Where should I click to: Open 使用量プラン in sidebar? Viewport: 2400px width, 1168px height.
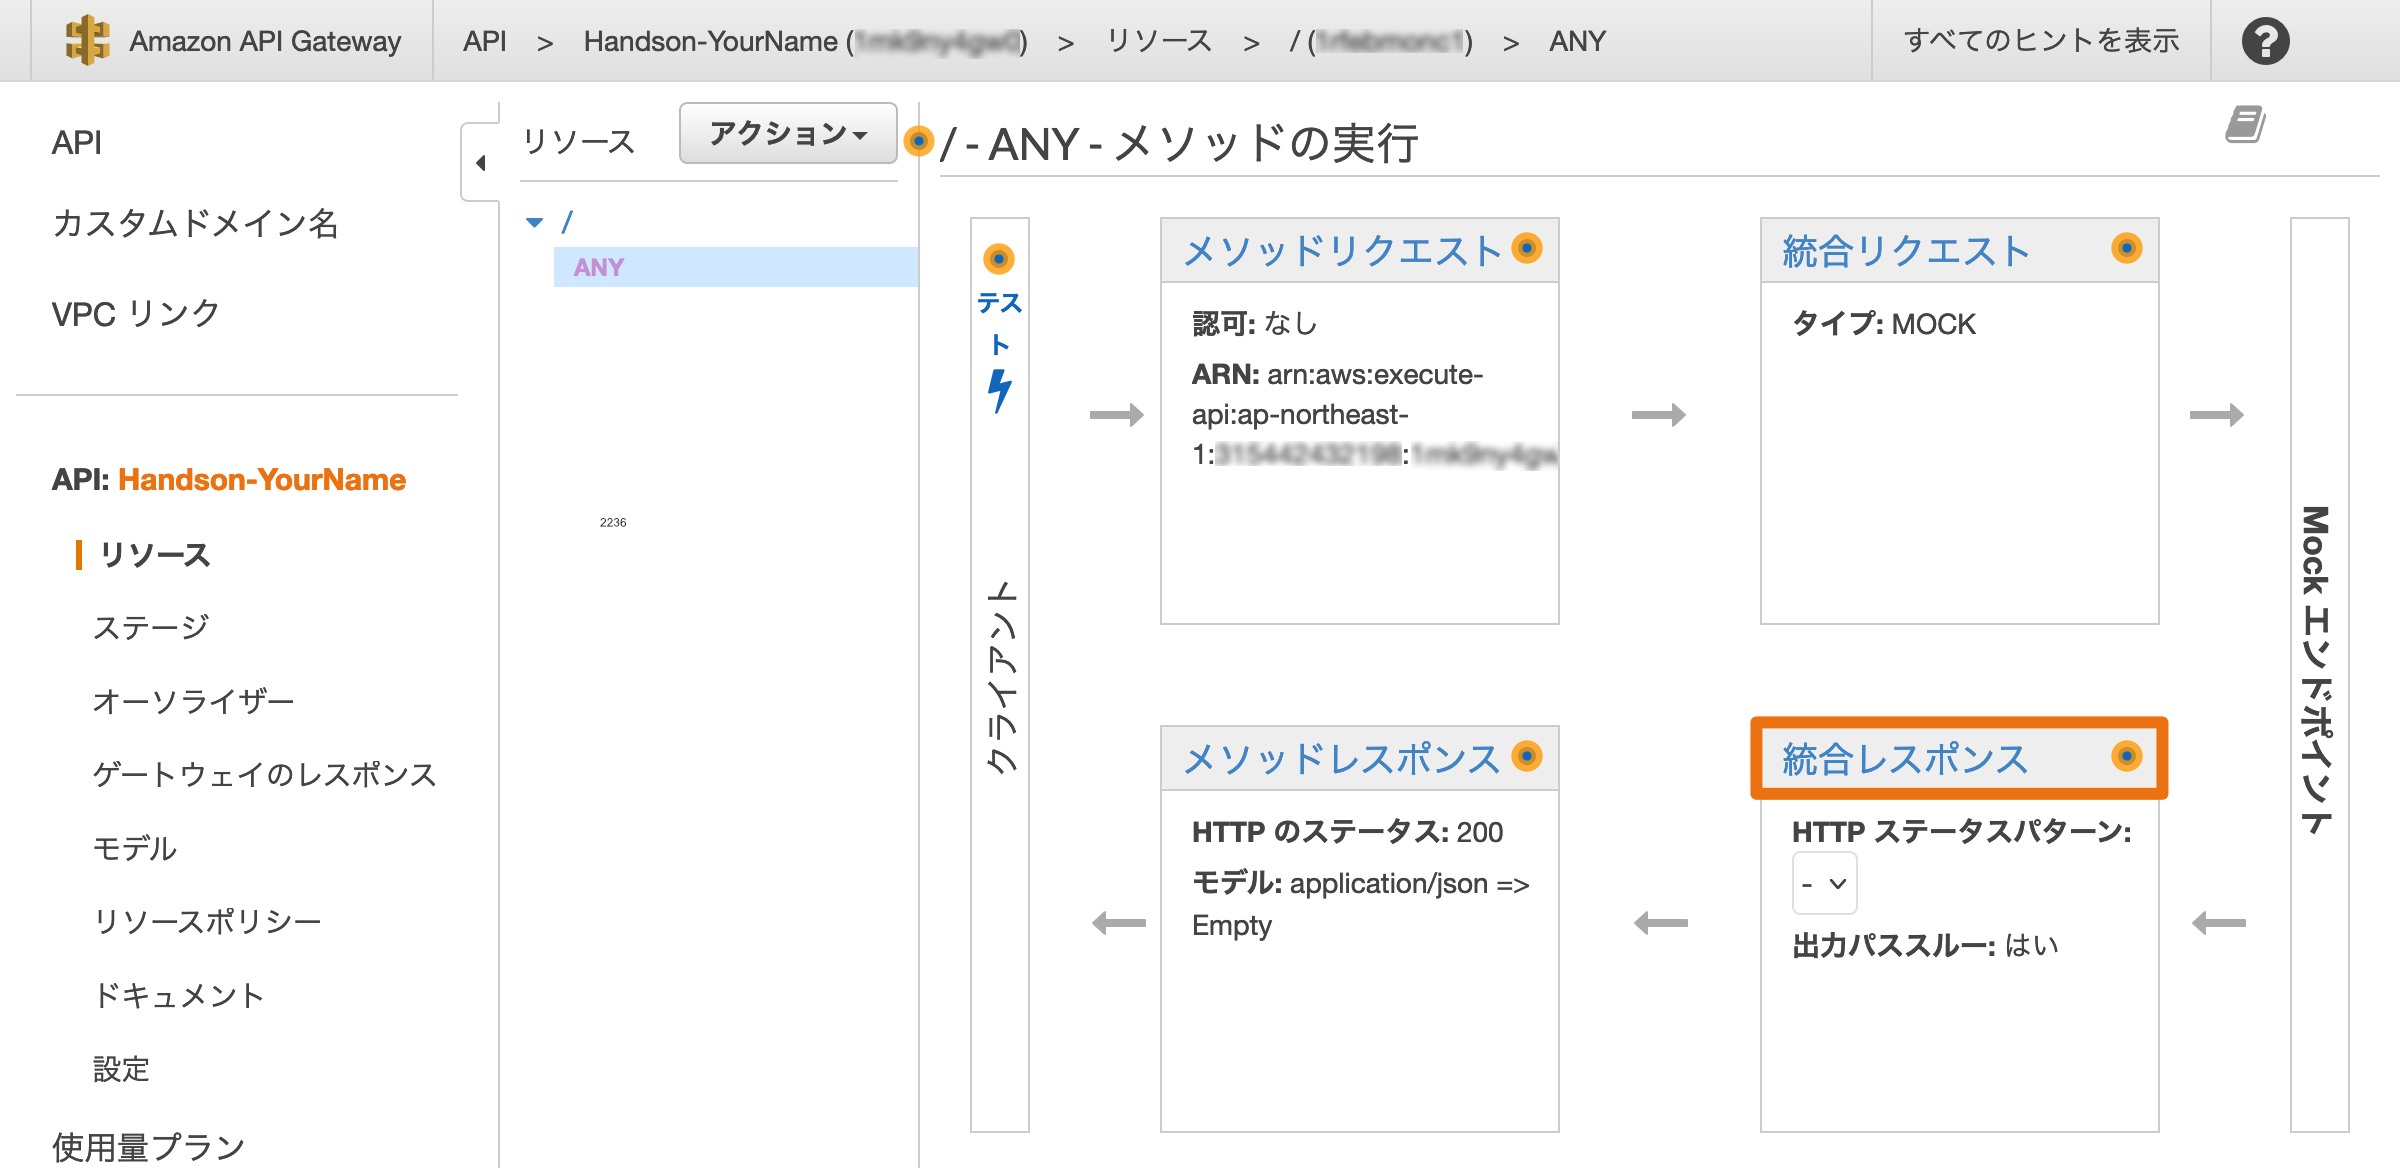[148, 1147]
